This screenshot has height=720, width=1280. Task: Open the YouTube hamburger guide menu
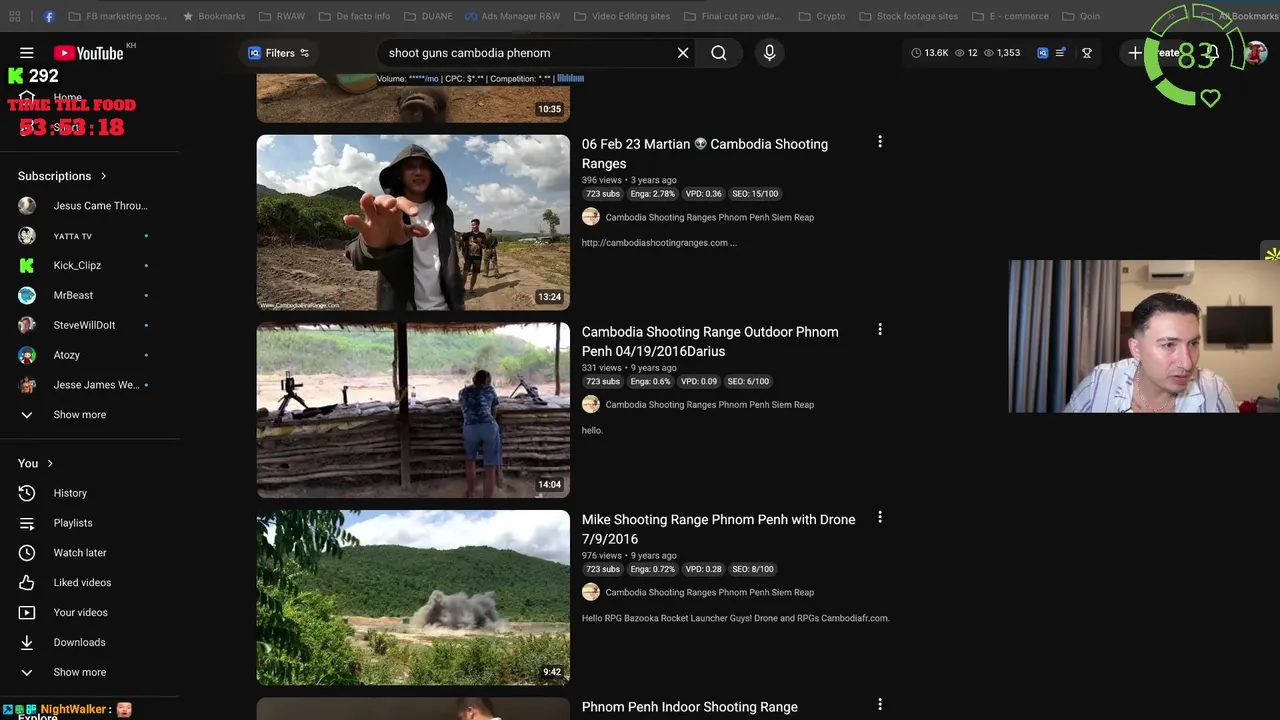(27, 53)
